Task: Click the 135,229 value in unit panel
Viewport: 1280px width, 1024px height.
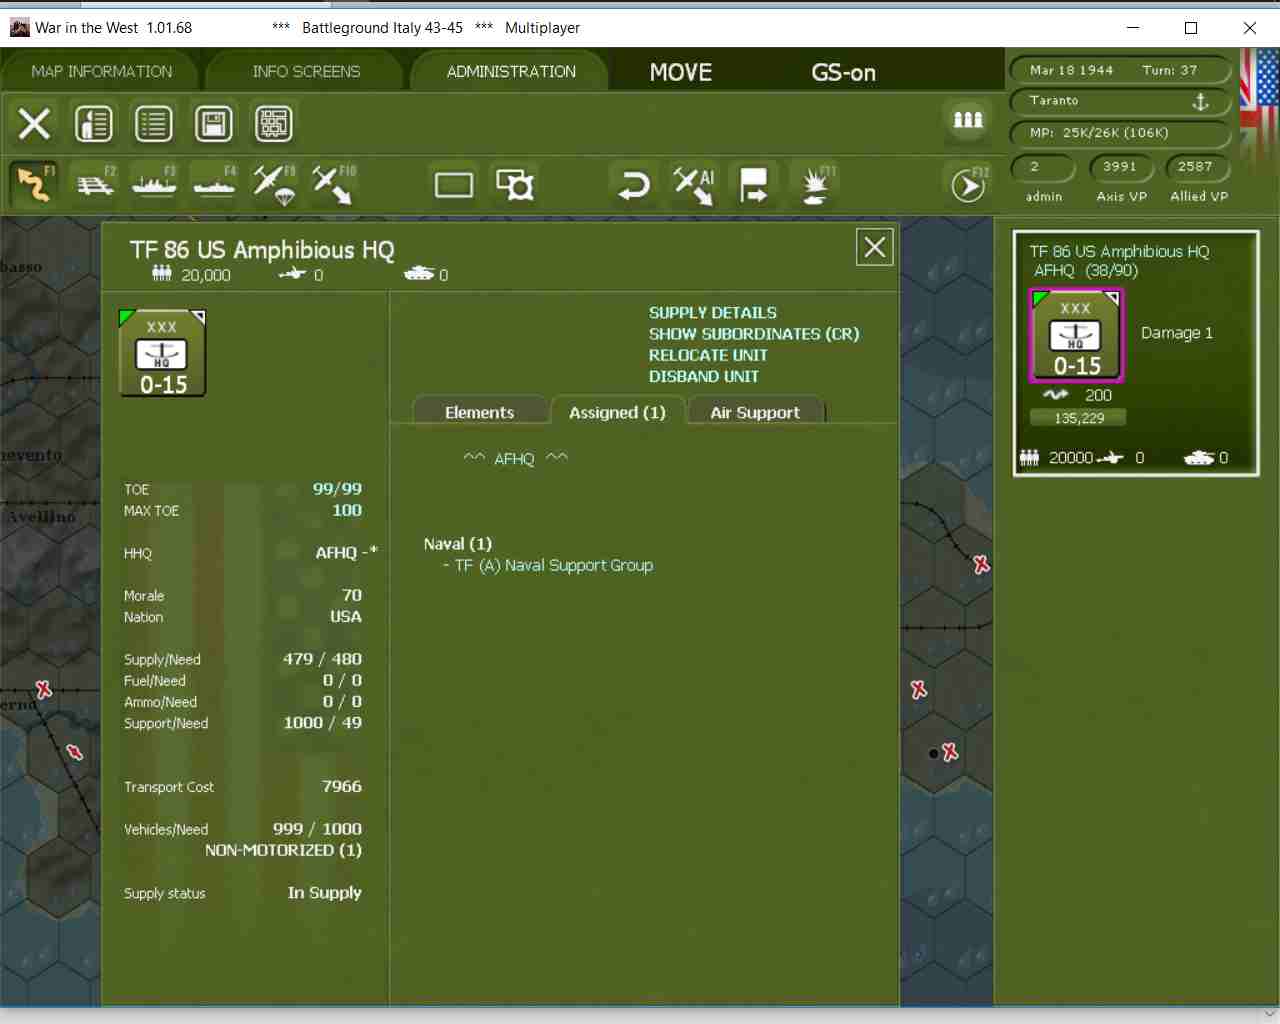Action: [1079, 418]
